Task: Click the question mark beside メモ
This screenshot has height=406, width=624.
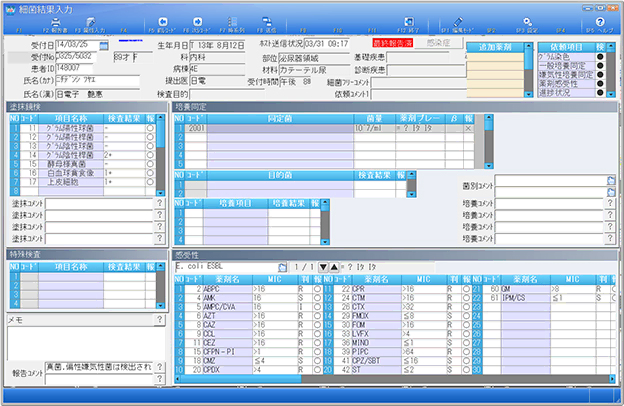Action: 160,320
